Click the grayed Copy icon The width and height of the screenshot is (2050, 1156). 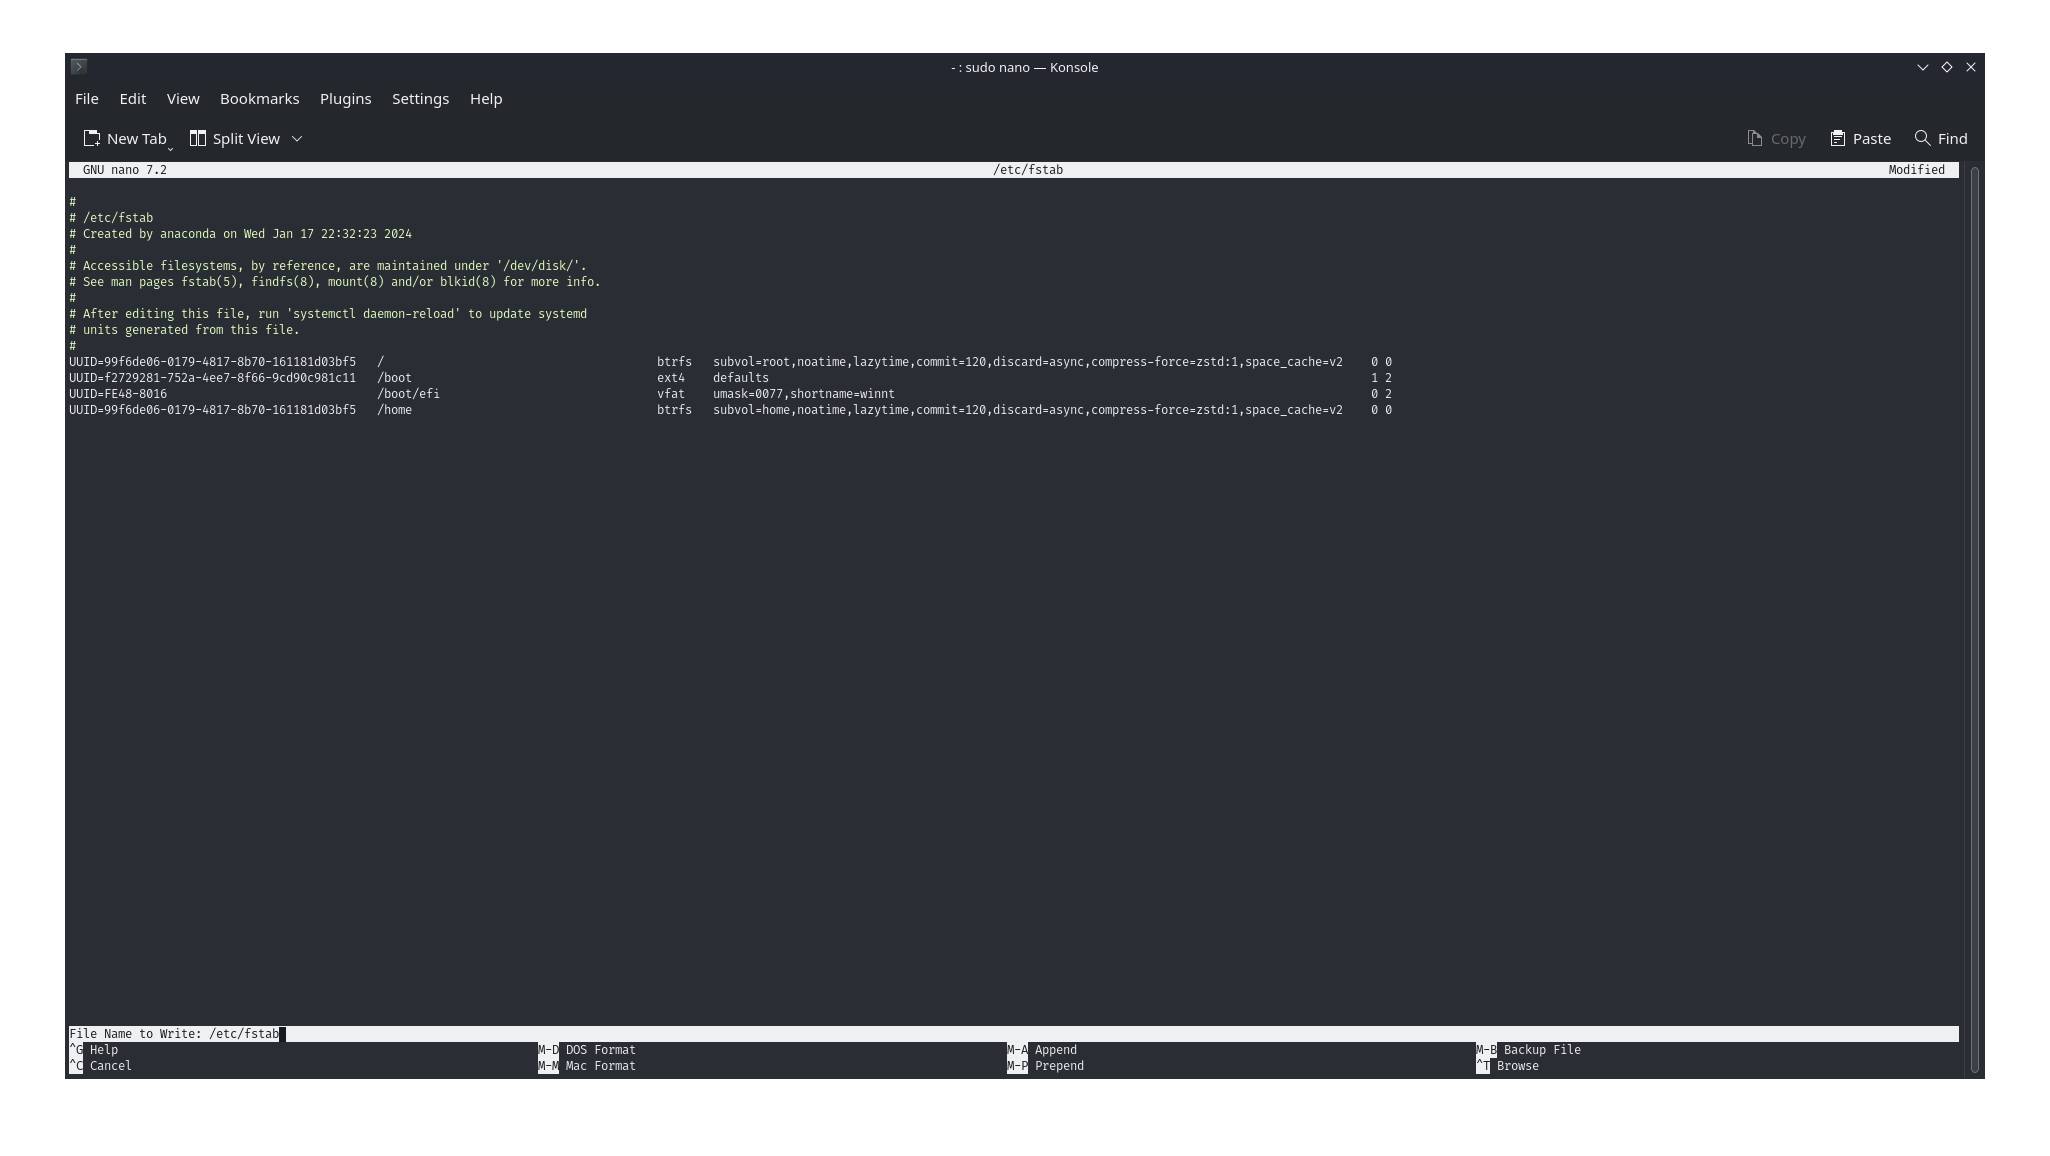click(x=1755, y=138)
